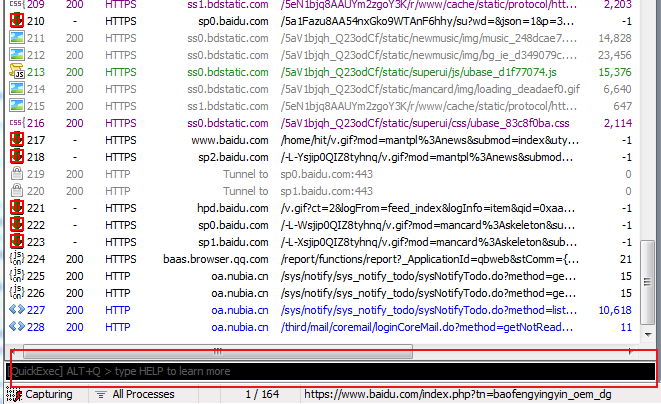Screen dimensions: 661x404
Task: Click body size 647 in row 215
Action: pos(622,106)
